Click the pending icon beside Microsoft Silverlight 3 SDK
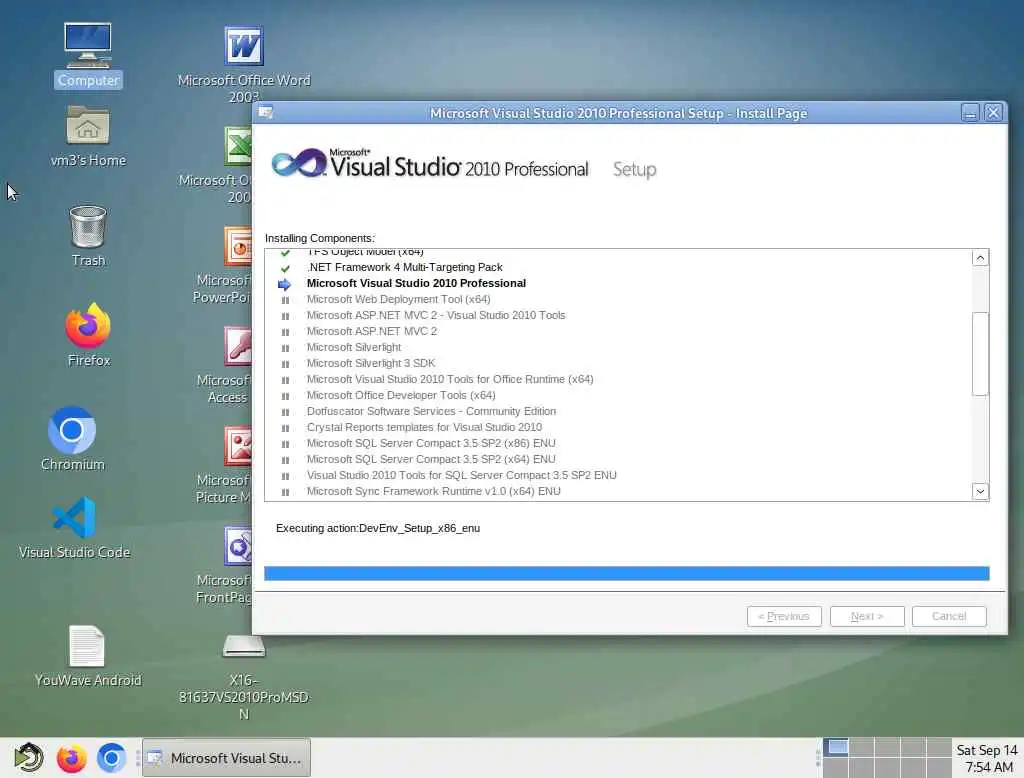The image size is (1024, 778). [285, 364]
